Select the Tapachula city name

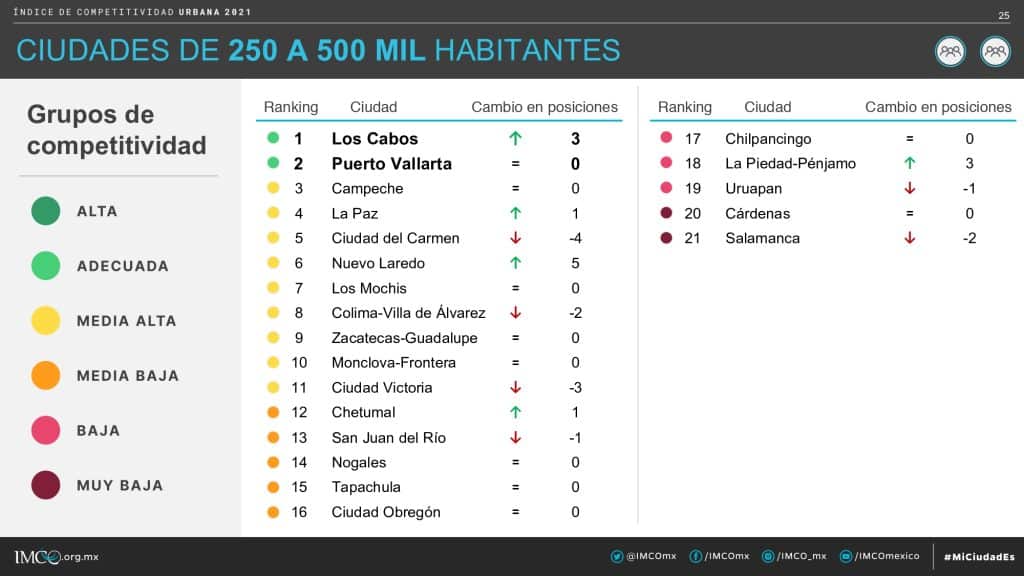point(366,487)
